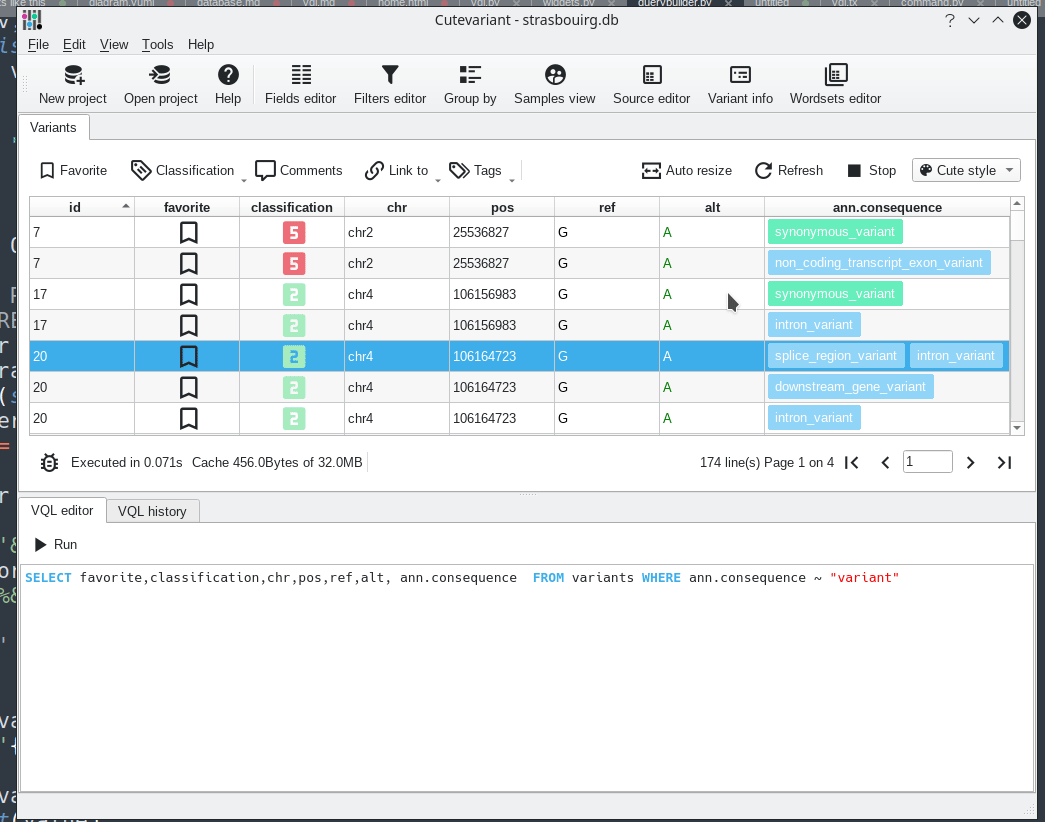The height and width of the screenshot is (822, 1045).
Task: Open the Cute style dropdown
Action: (x=965, y=170)
